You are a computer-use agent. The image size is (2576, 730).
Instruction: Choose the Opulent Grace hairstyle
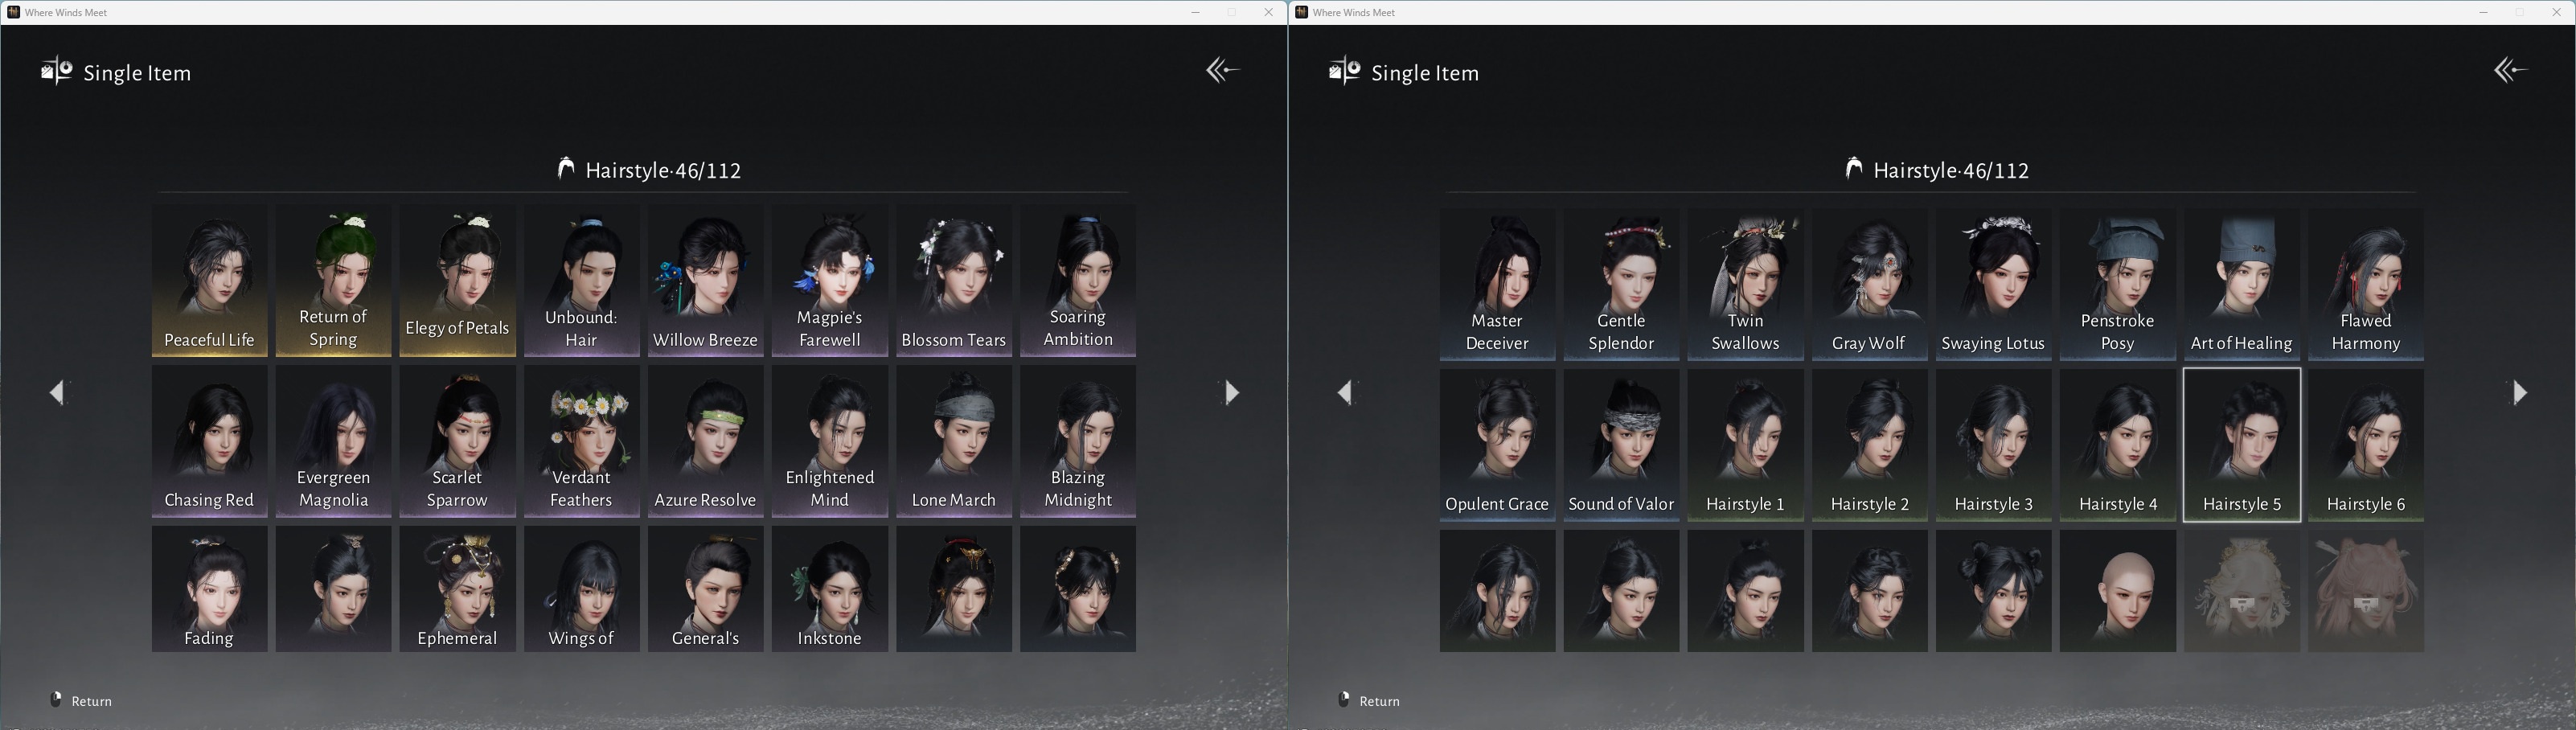click(x=1497, y=445)
